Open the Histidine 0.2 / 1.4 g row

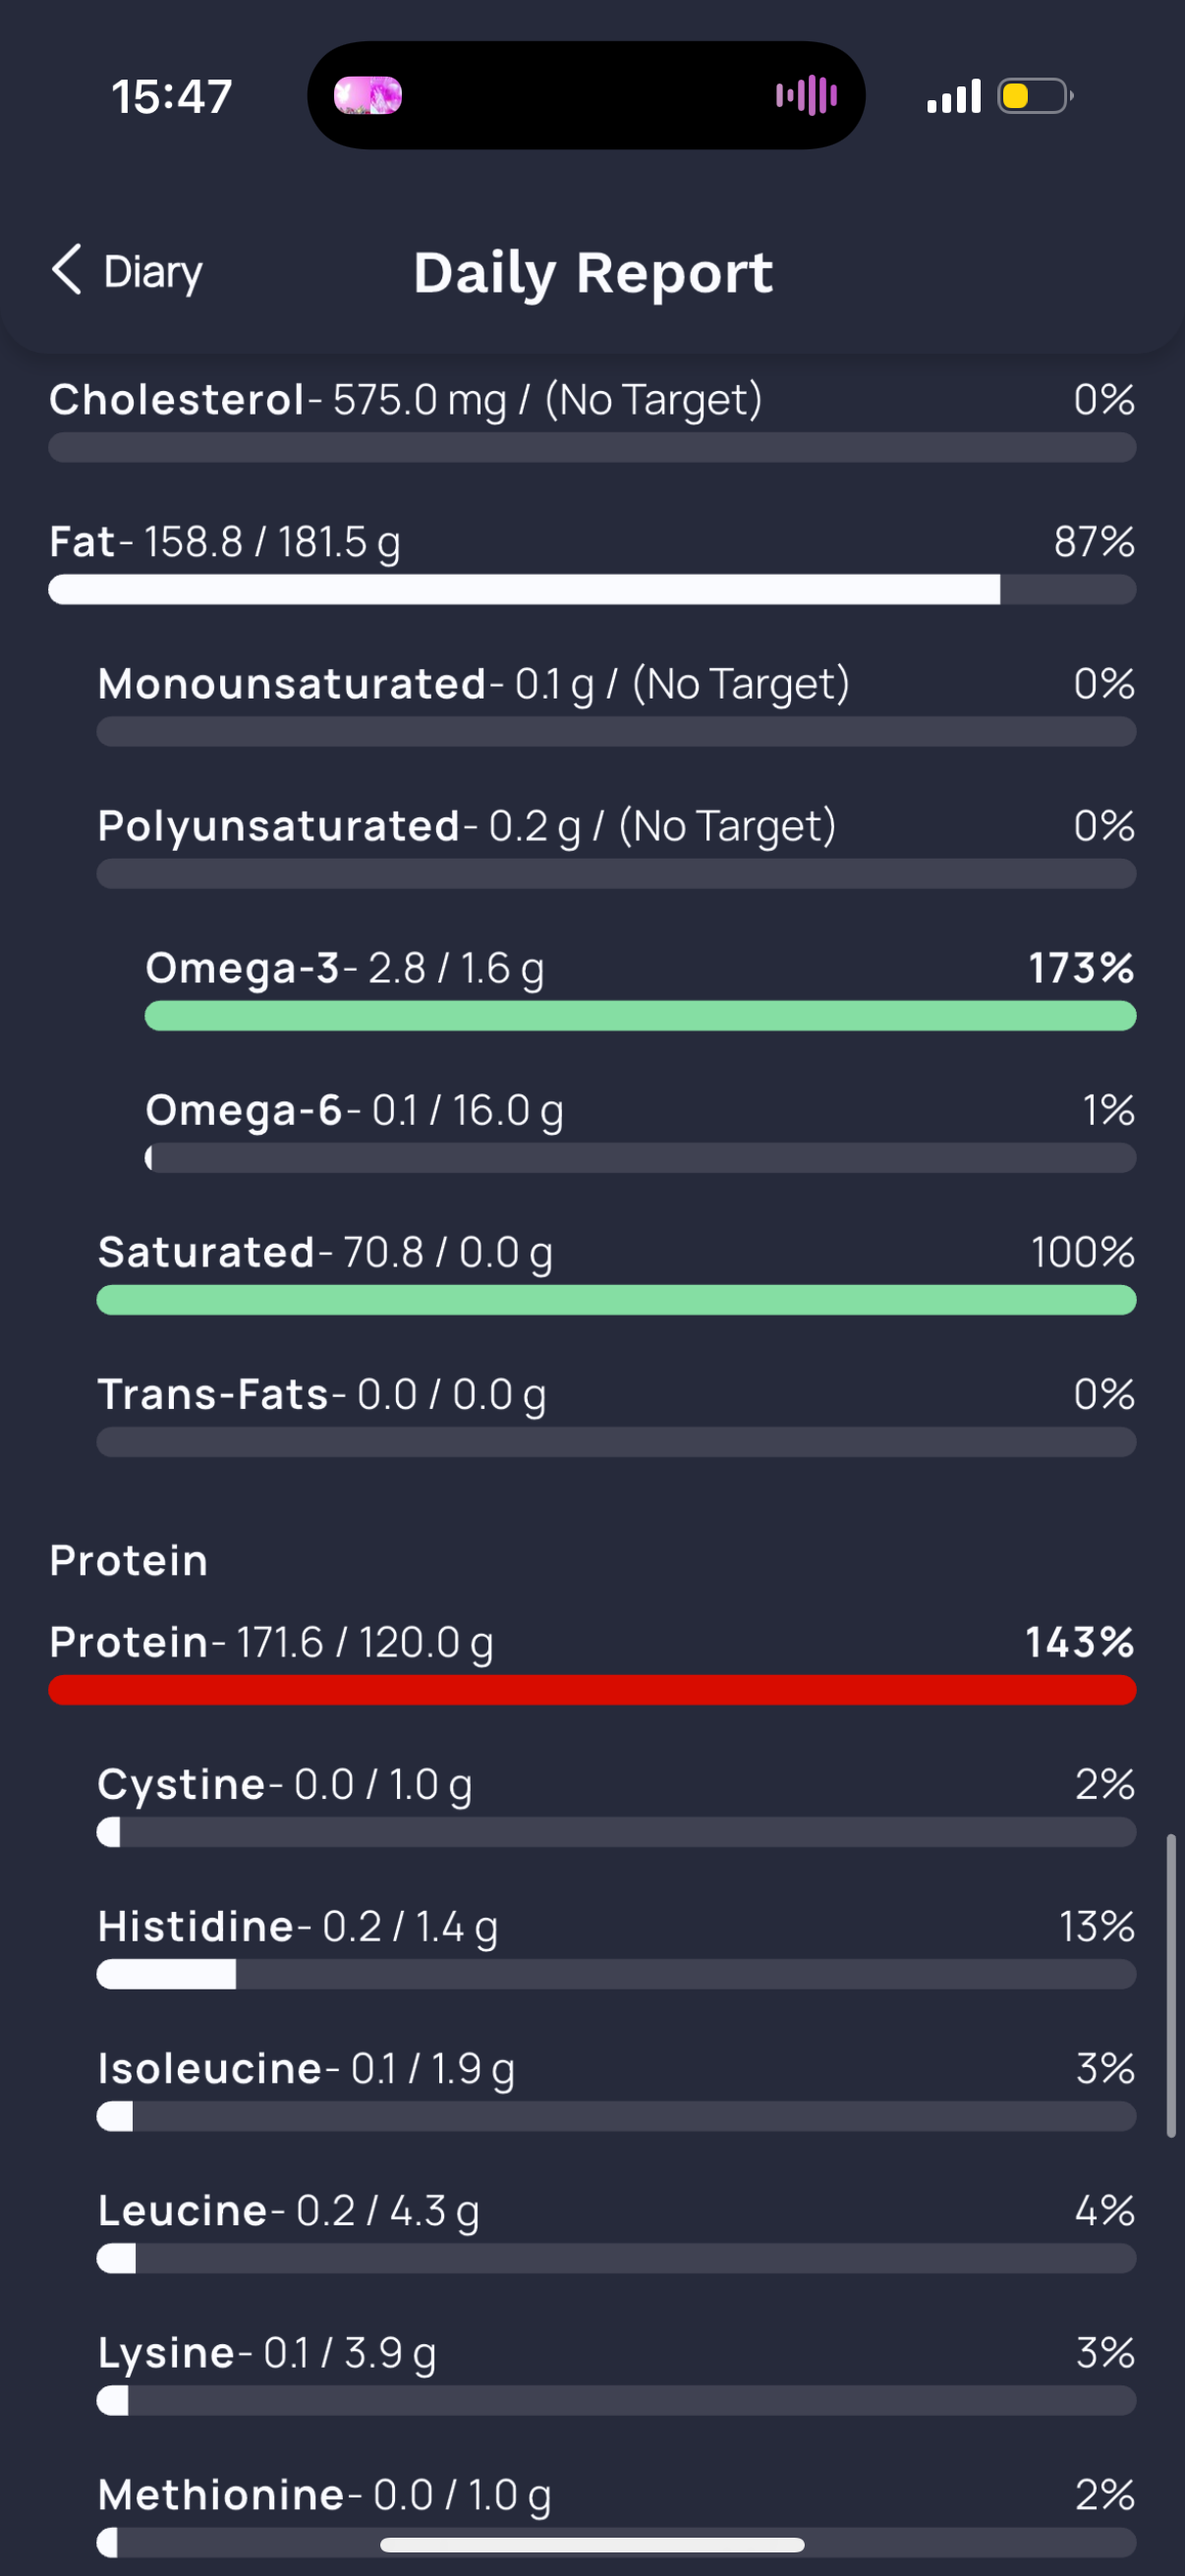616,1945
